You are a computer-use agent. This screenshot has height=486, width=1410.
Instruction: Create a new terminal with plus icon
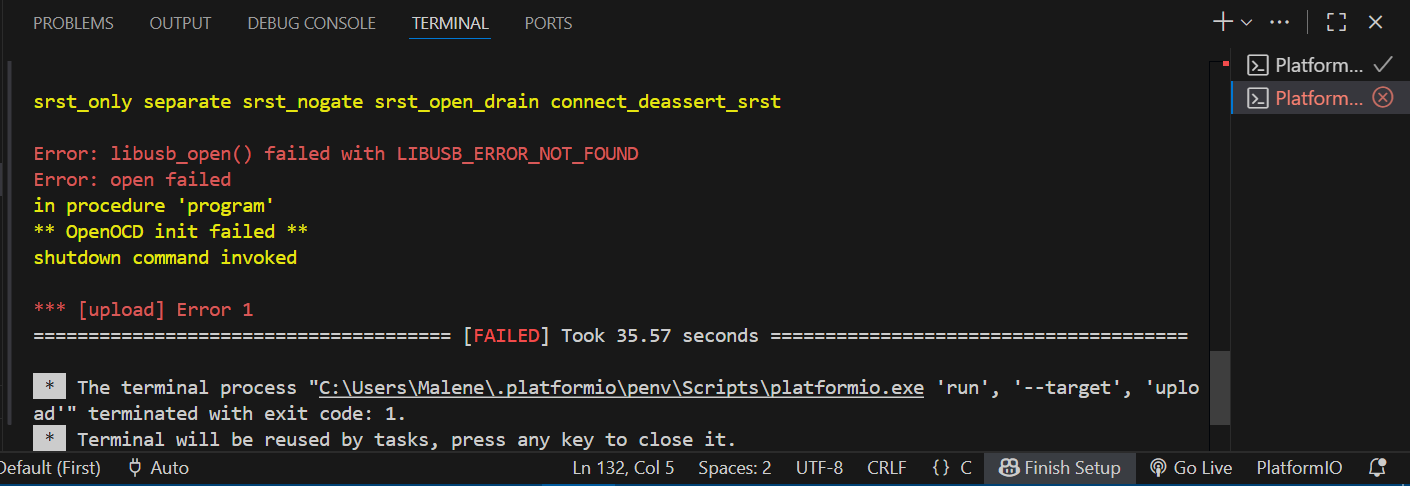pos(1223,22)
